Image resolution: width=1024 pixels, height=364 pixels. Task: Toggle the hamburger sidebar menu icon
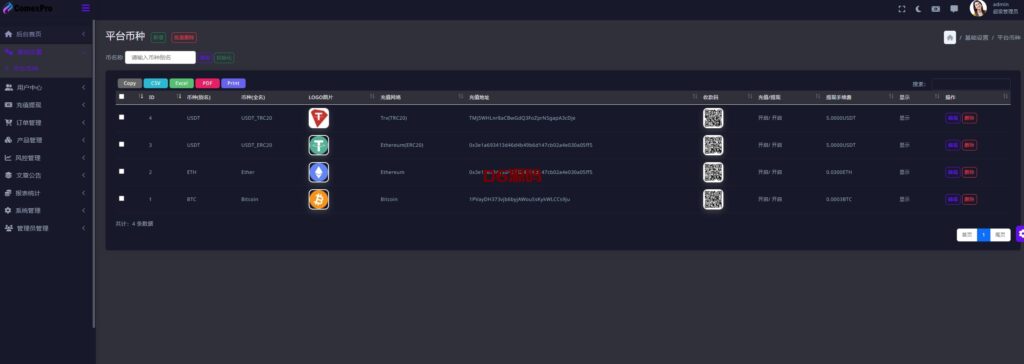pyautogui.click(x=86, y=8)
